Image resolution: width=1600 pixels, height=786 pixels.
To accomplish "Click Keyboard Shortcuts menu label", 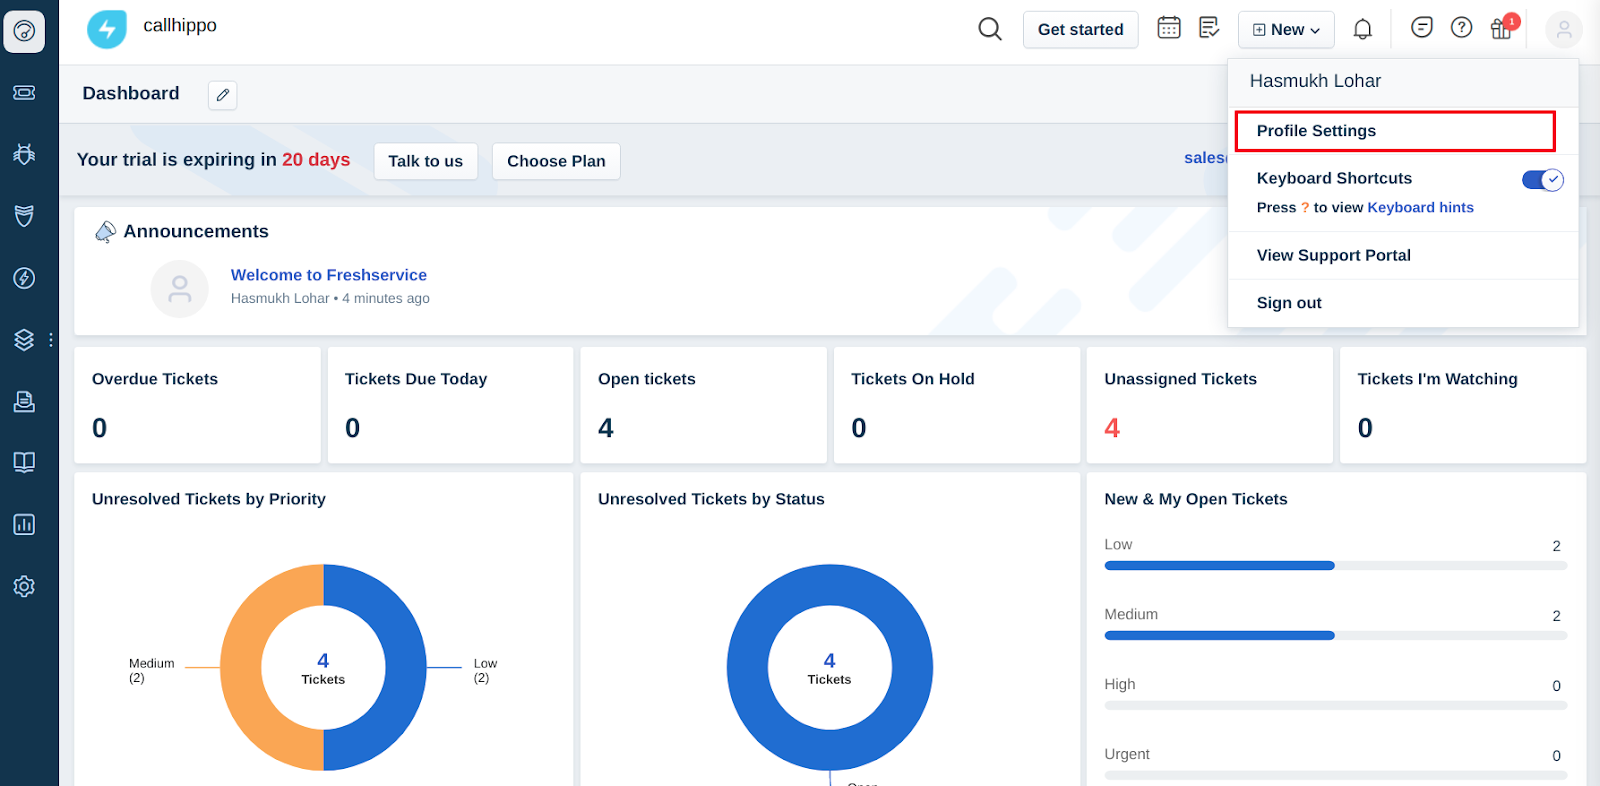I will click(x=1334, y=178).
